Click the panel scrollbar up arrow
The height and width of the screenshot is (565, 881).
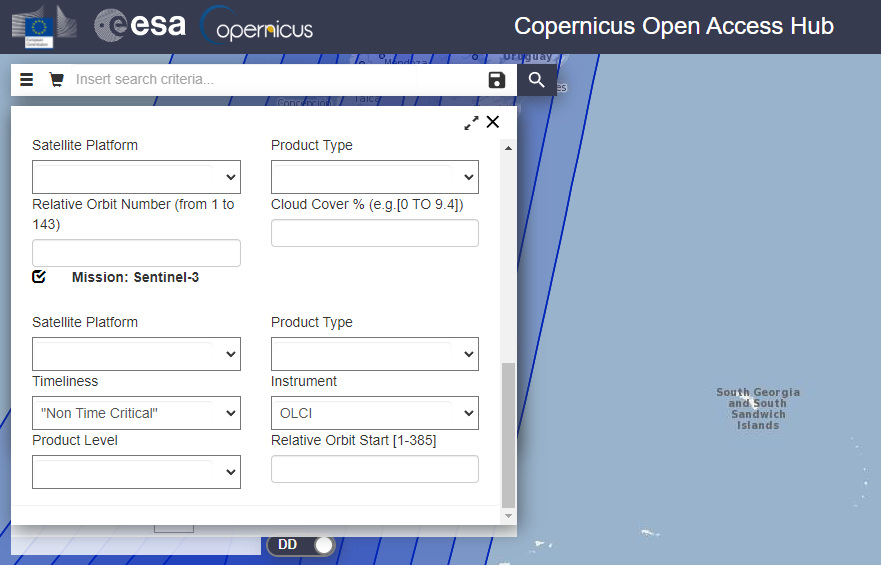pos(508,148)
